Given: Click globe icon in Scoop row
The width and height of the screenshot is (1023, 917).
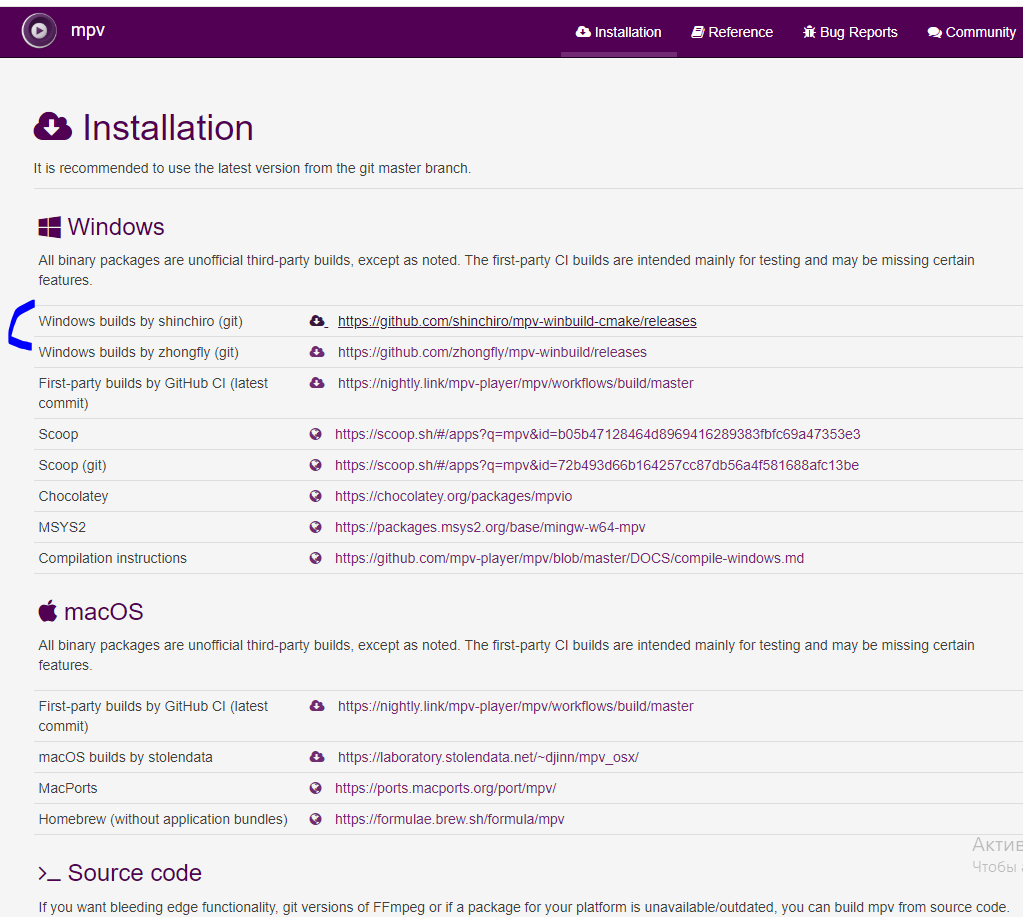Looking at the screenshot, I should (316, 434).
